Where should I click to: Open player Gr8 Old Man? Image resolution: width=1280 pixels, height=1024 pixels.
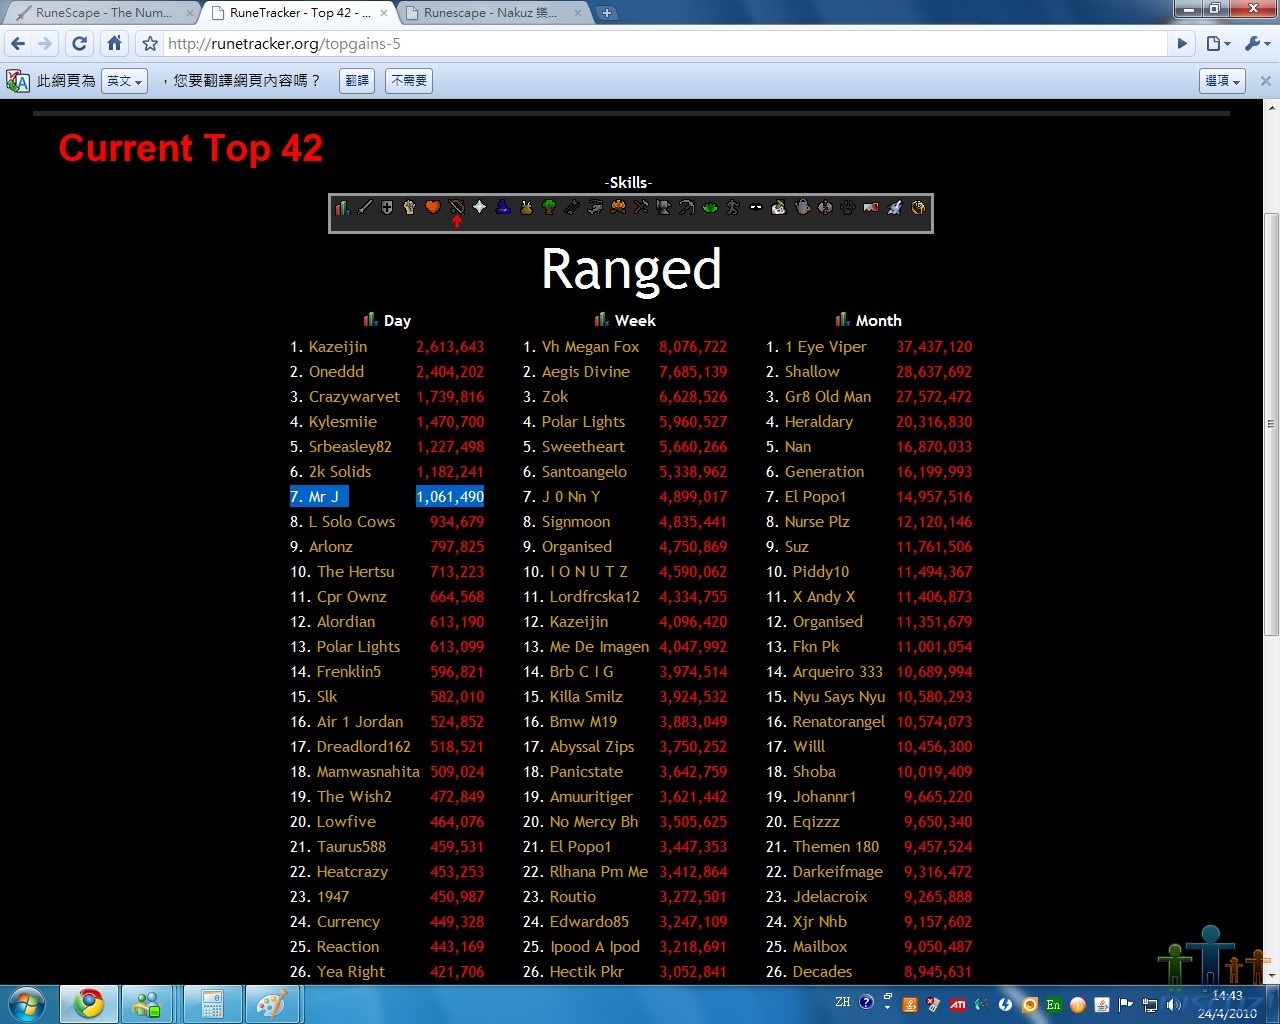828,397
